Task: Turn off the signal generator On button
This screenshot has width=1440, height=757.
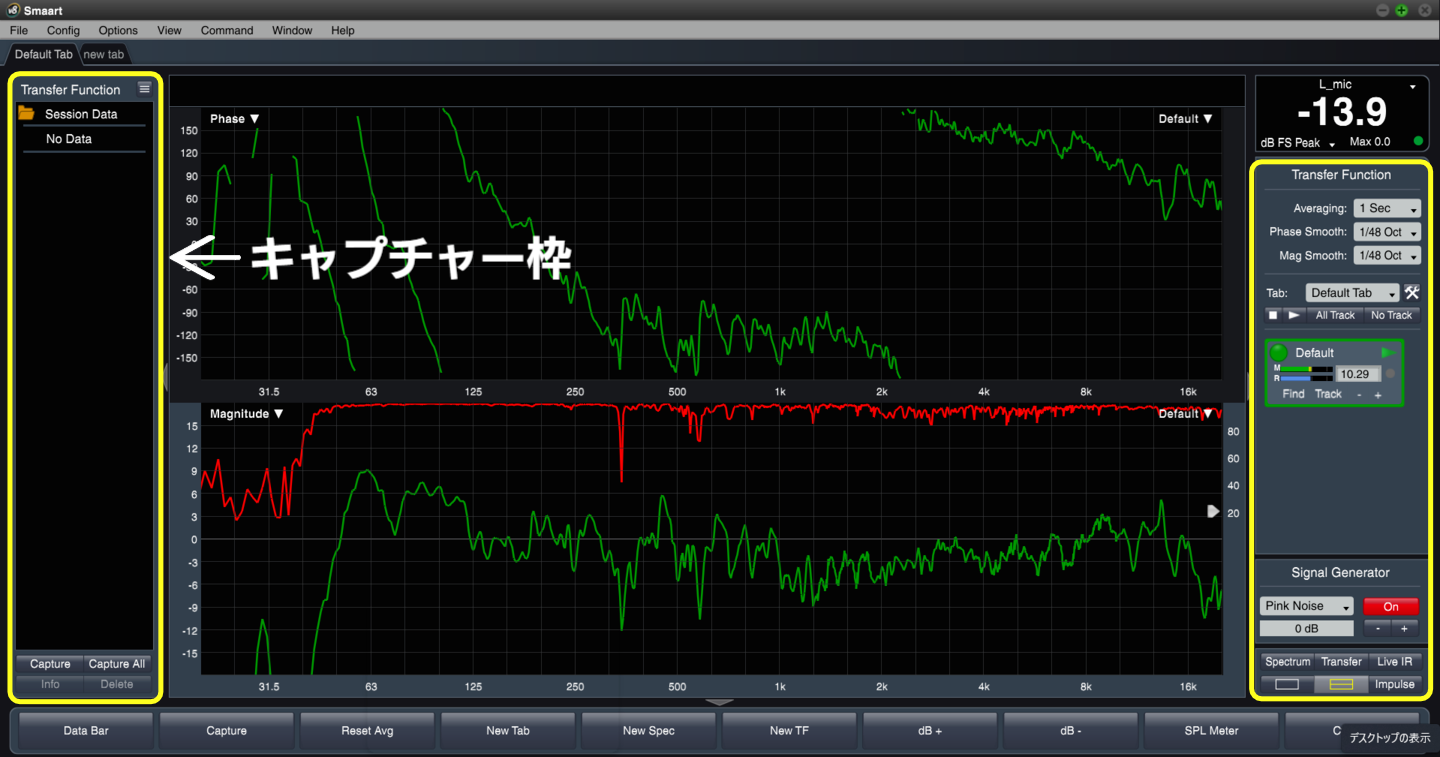Action: [1390, 606]
